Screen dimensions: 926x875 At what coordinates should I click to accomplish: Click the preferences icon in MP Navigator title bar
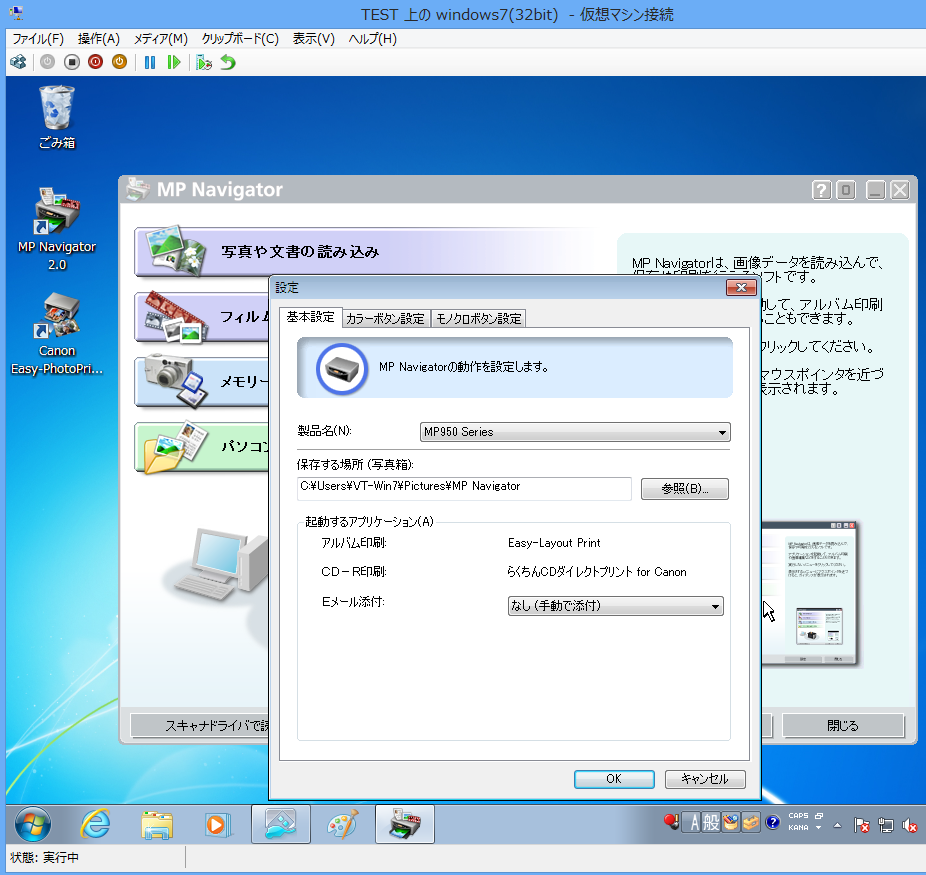846,190
